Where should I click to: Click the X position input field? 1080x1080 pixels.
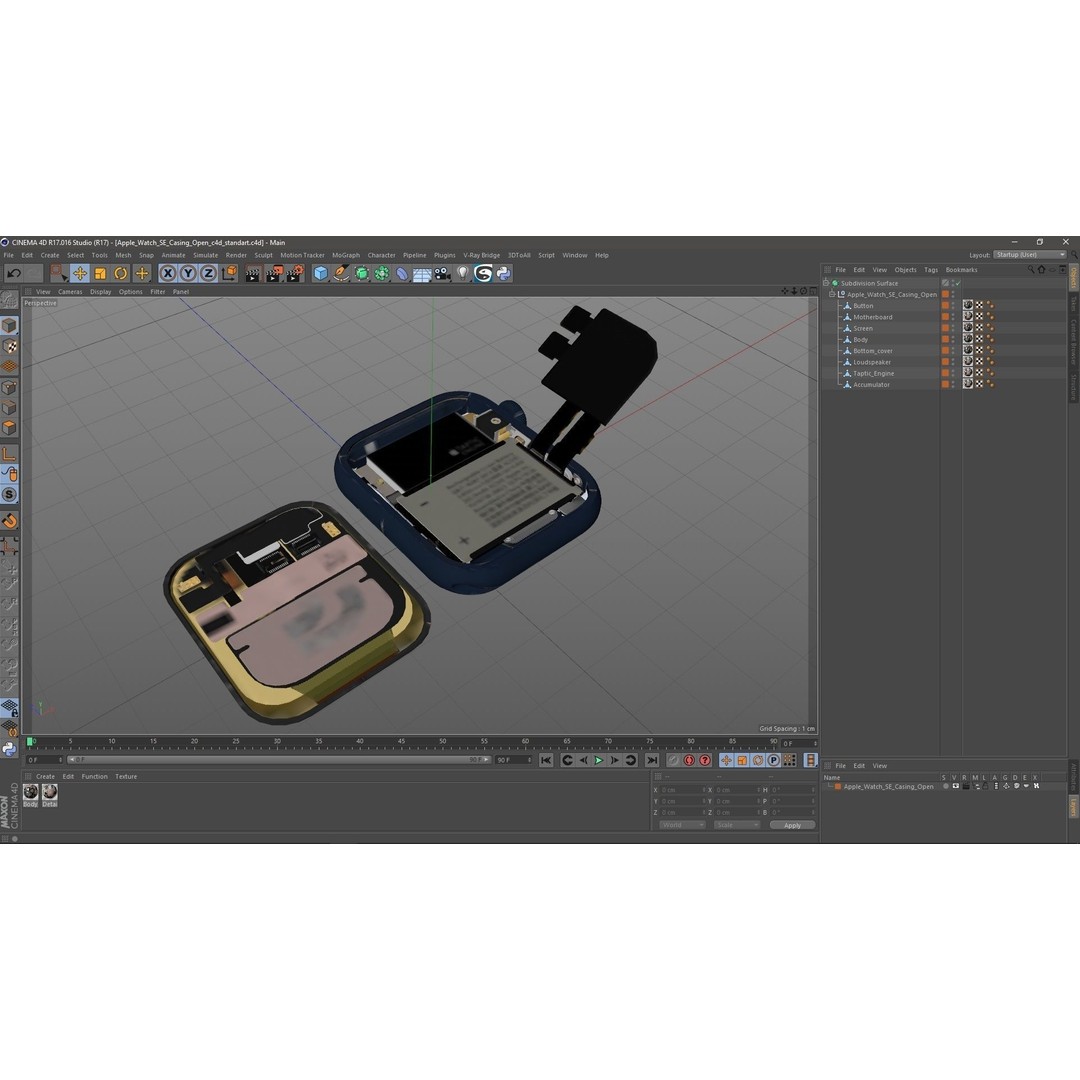pyautogui.click(x=682, y=790)
